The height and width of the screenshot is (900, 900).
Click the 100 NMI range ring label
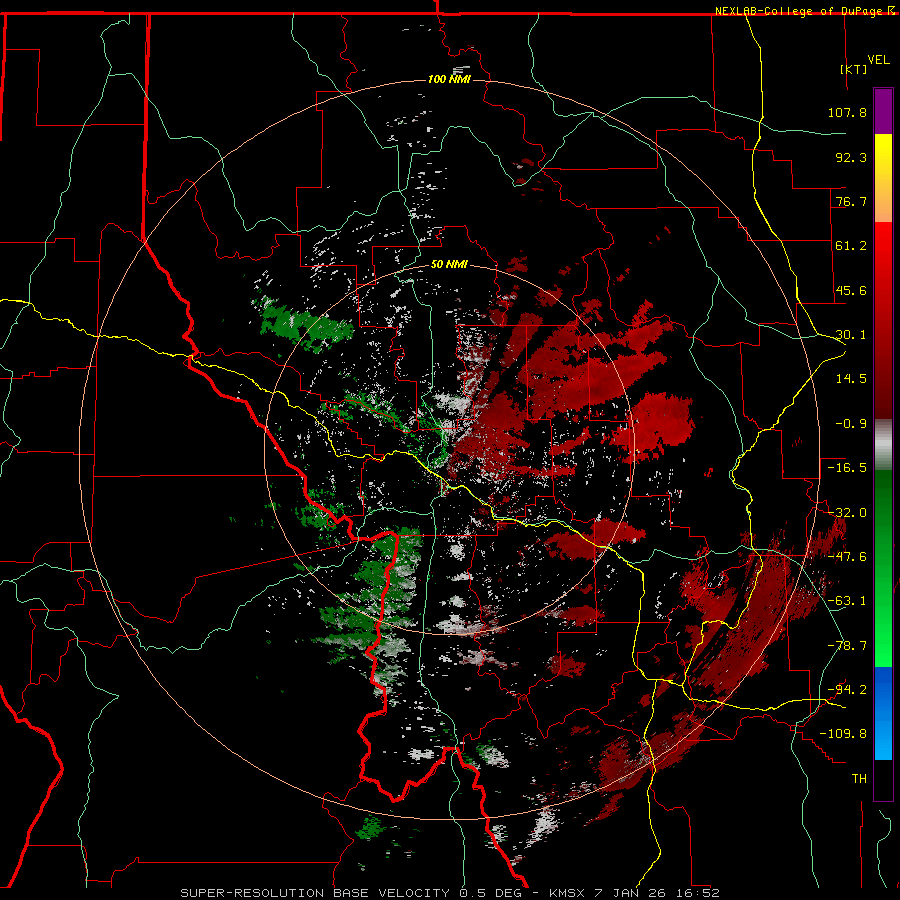click(449, 79)
